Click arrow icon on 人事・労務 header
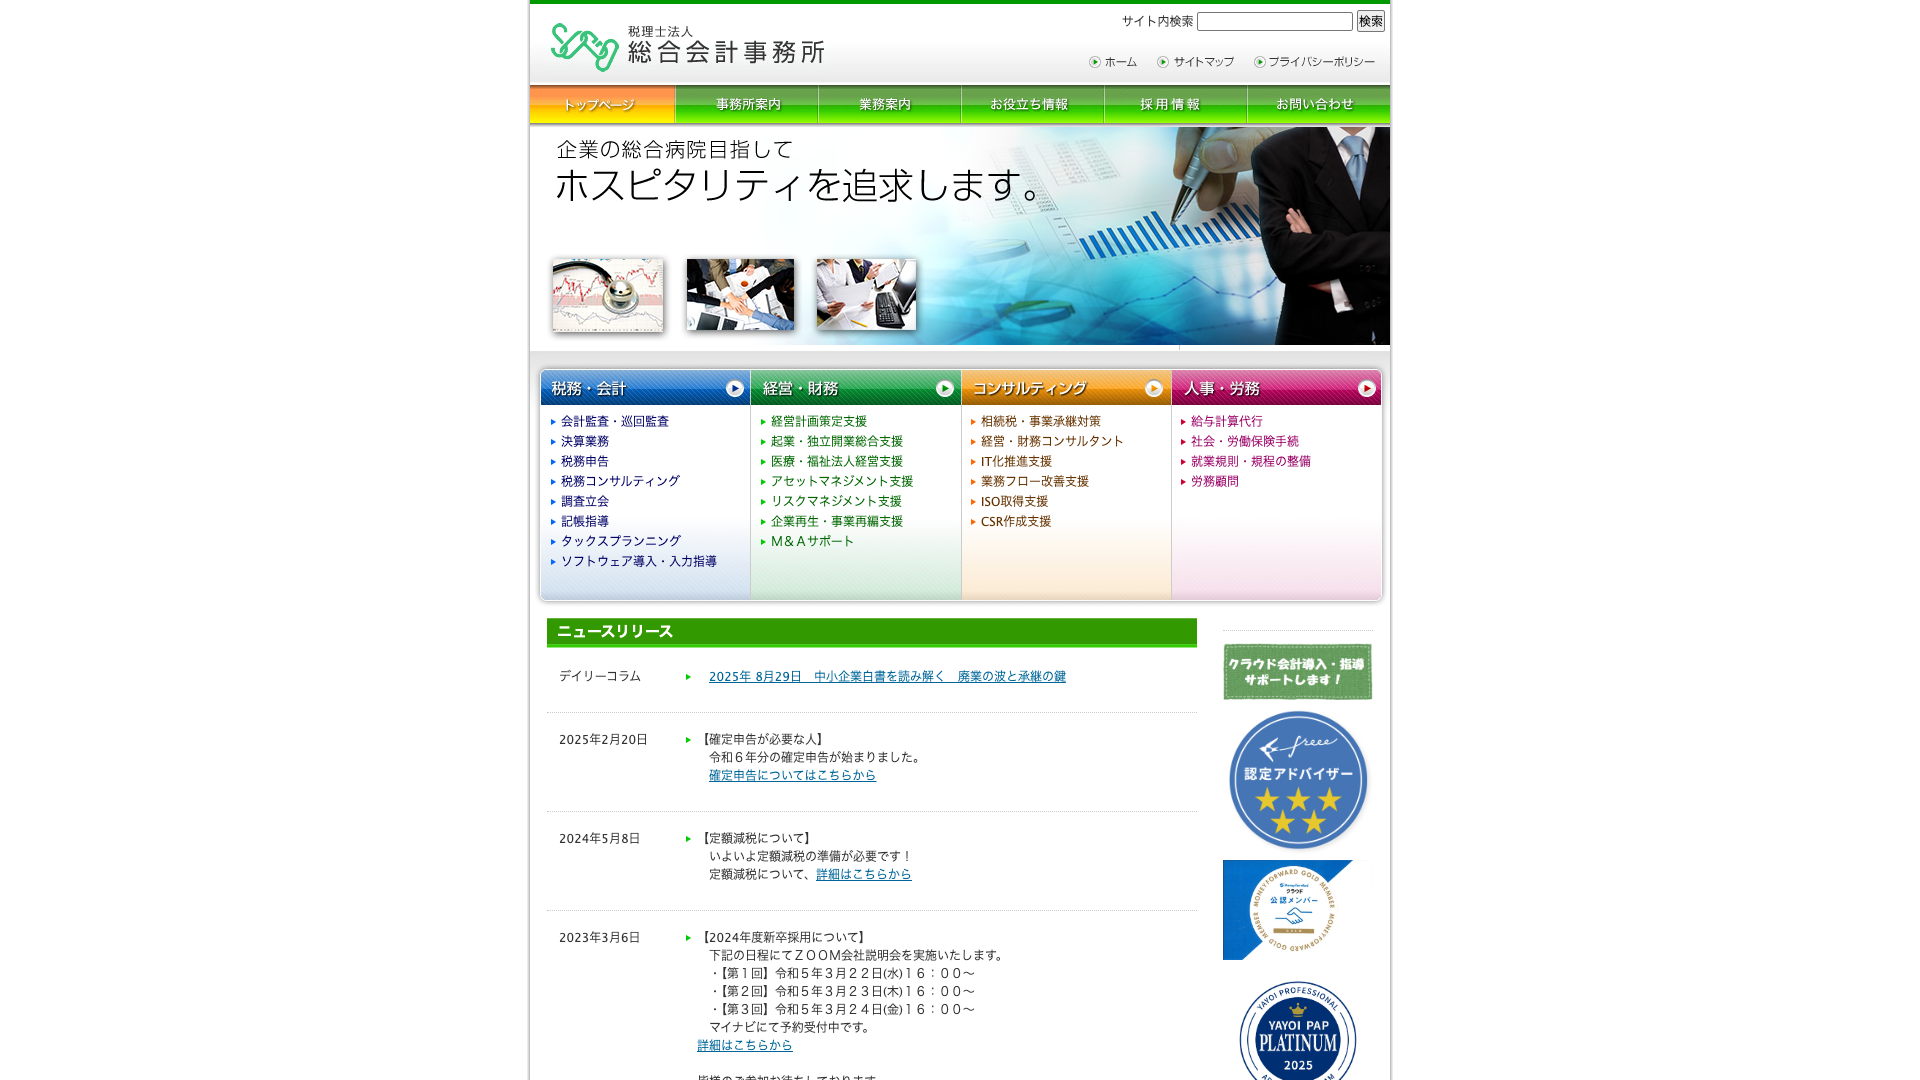The height and width of the screenshot is (1080, 1920). click(x=1367, y=388)
